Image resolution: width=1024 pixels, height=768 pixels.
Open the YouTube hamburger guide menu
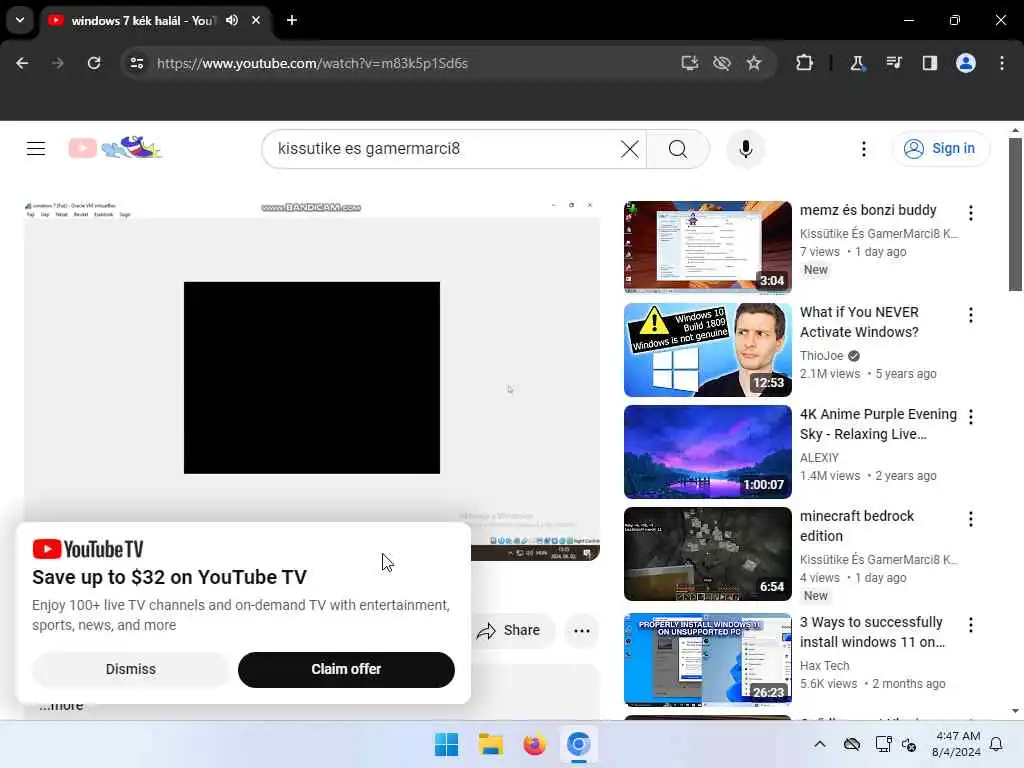click(x=36, y=149)
